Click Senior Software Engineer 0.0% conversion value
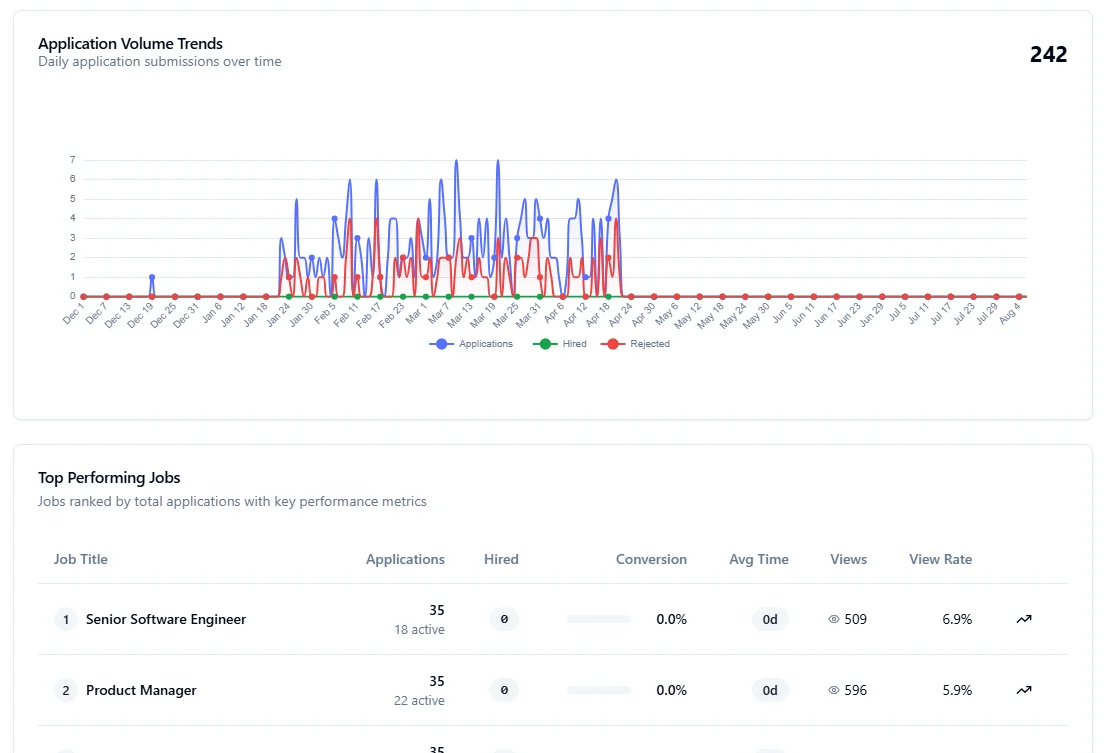 pos(671,620)
